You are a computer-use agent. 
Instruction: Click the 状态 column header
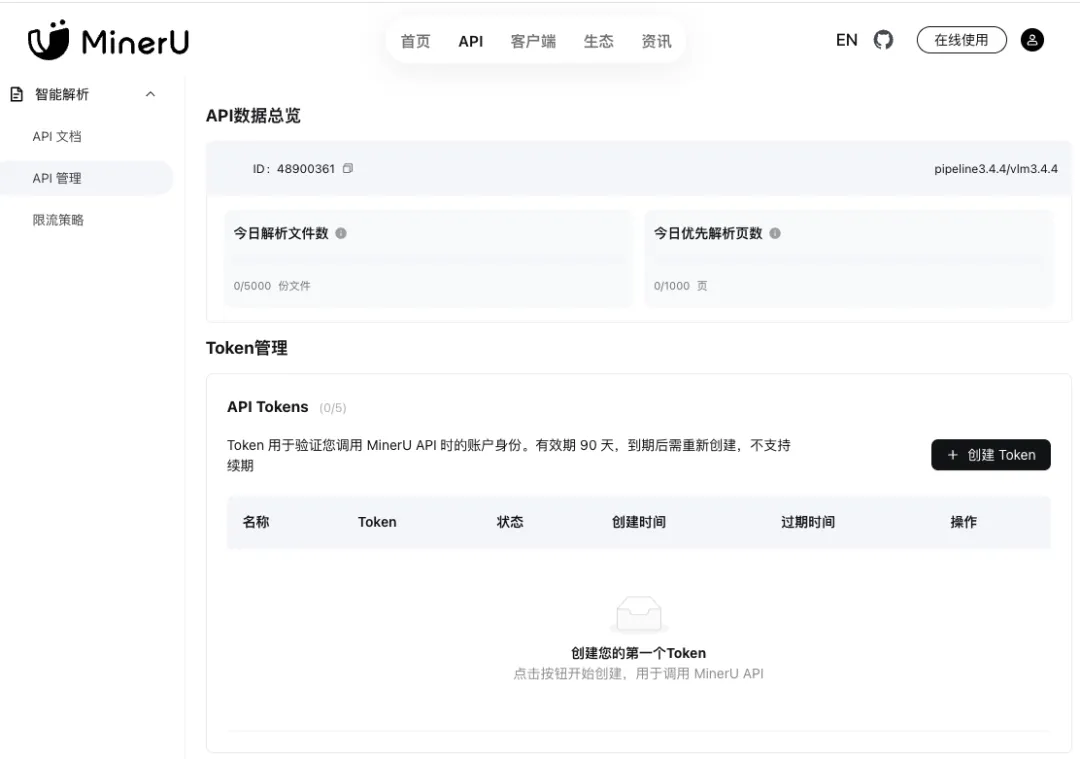[510, 522]
